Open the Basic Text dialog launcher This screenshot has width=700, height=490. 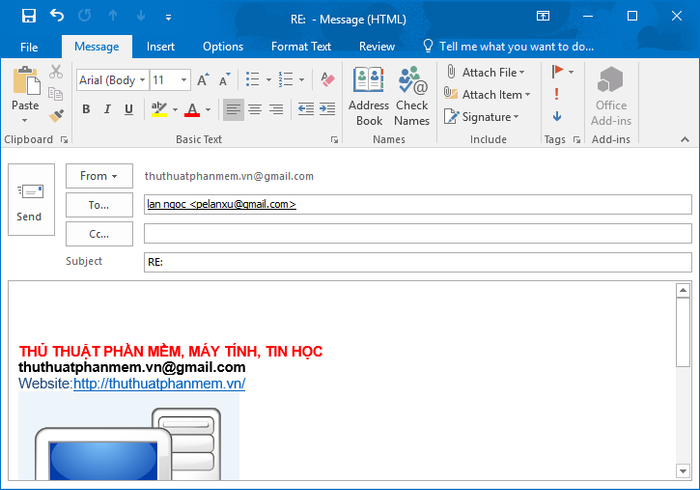coord(334,140)
